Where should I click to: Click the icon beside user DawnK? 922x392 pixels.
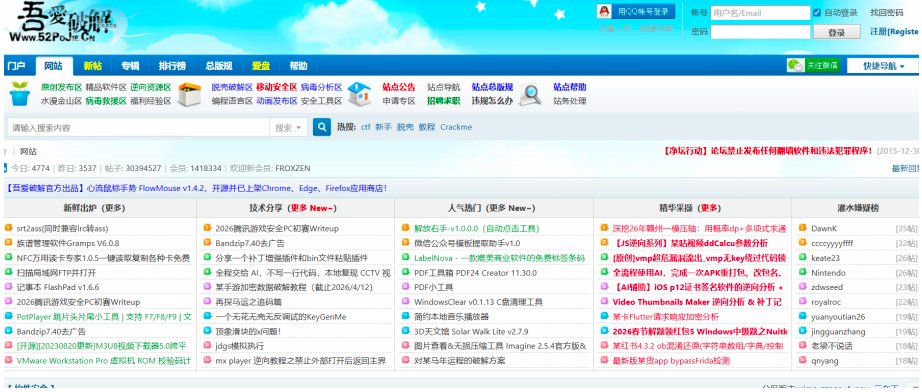tap(803, 228)
